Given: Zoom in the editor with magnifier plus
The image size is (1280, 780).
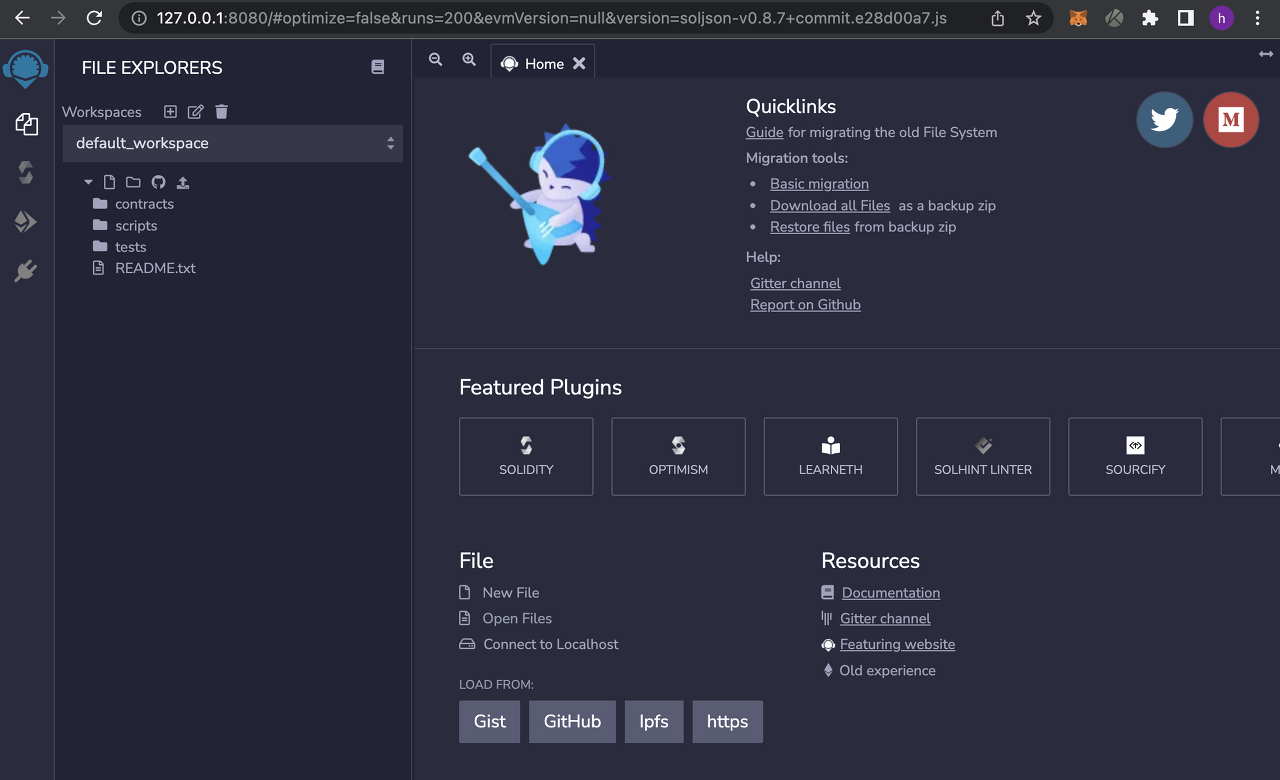Looking at the screenshot, I should click(469, 60).
